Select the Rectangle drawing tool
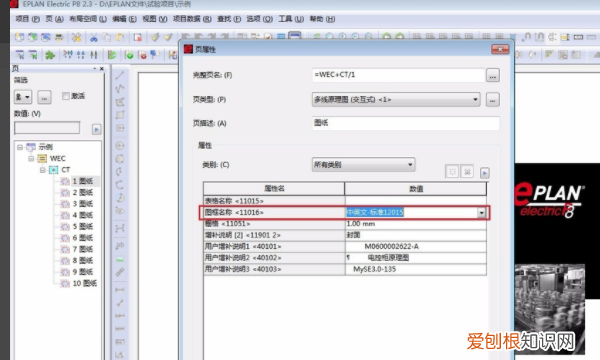This screenshot has height=360, width=600. click(120, 114)
